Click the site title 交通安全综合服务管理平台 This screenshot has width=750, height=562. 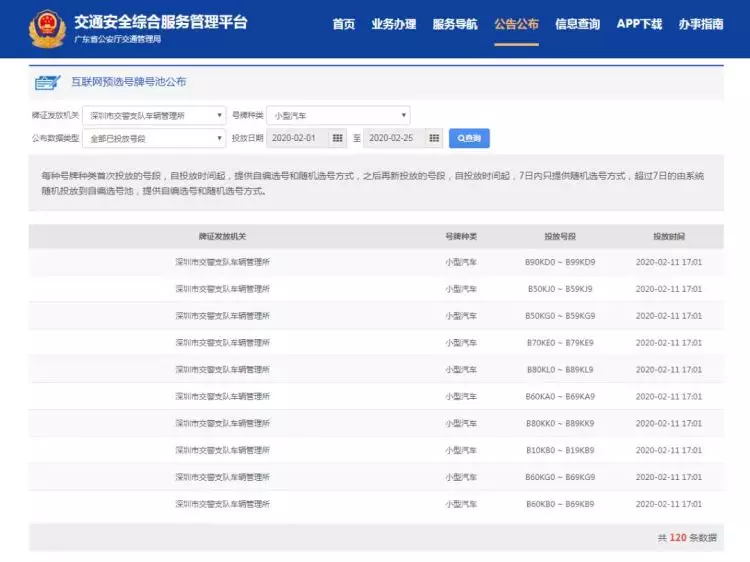(x=161, y=22)
